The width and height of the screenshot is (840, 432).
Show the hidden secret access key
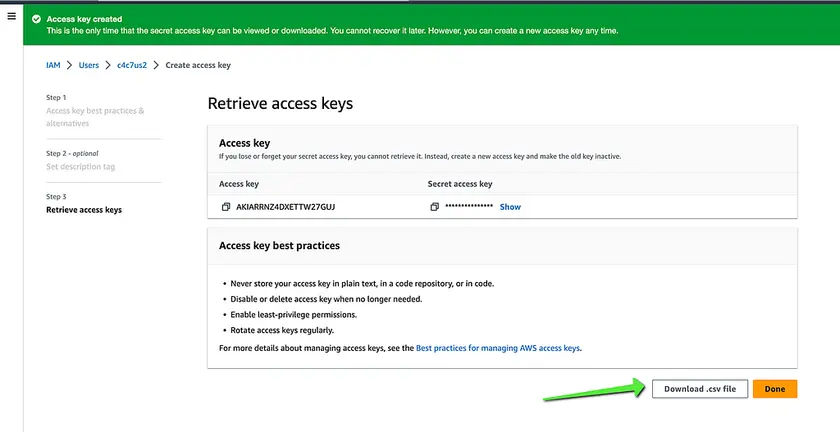pos(510,207)
